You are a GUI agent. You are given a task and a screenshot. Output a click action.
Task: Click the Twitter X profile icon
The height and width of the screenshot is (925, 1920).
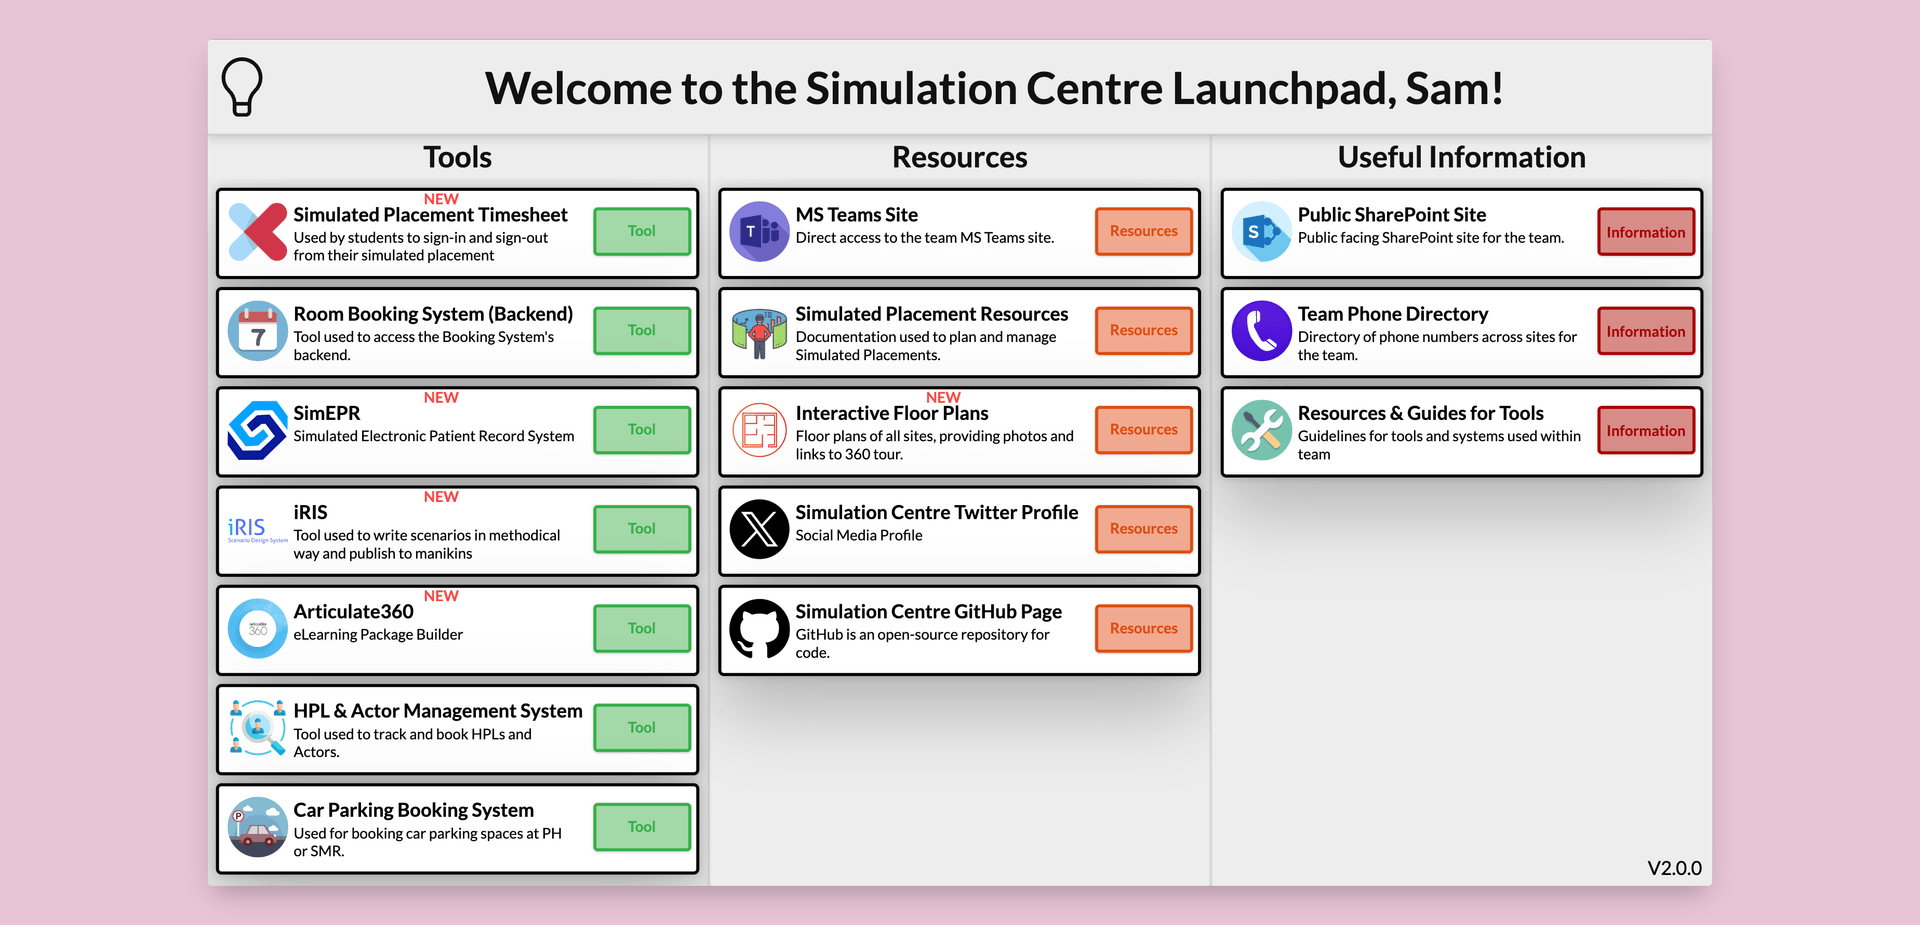click(760, 529)
